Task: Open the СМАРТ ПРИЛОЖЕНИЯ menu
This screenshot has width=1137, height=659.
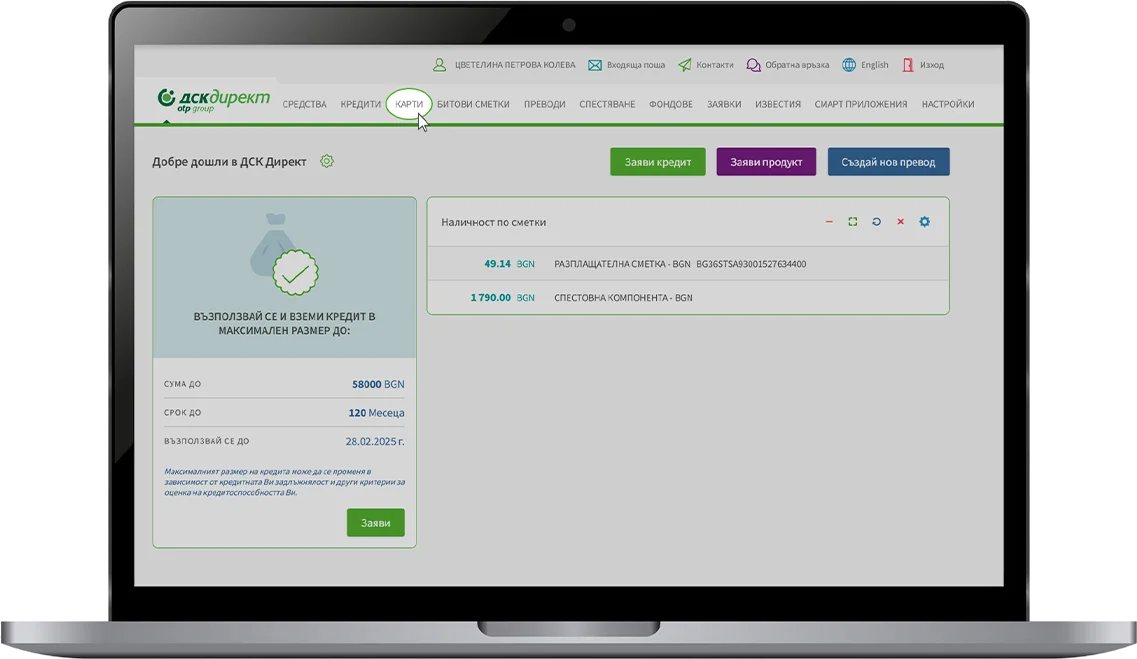Action: [861, 104]
